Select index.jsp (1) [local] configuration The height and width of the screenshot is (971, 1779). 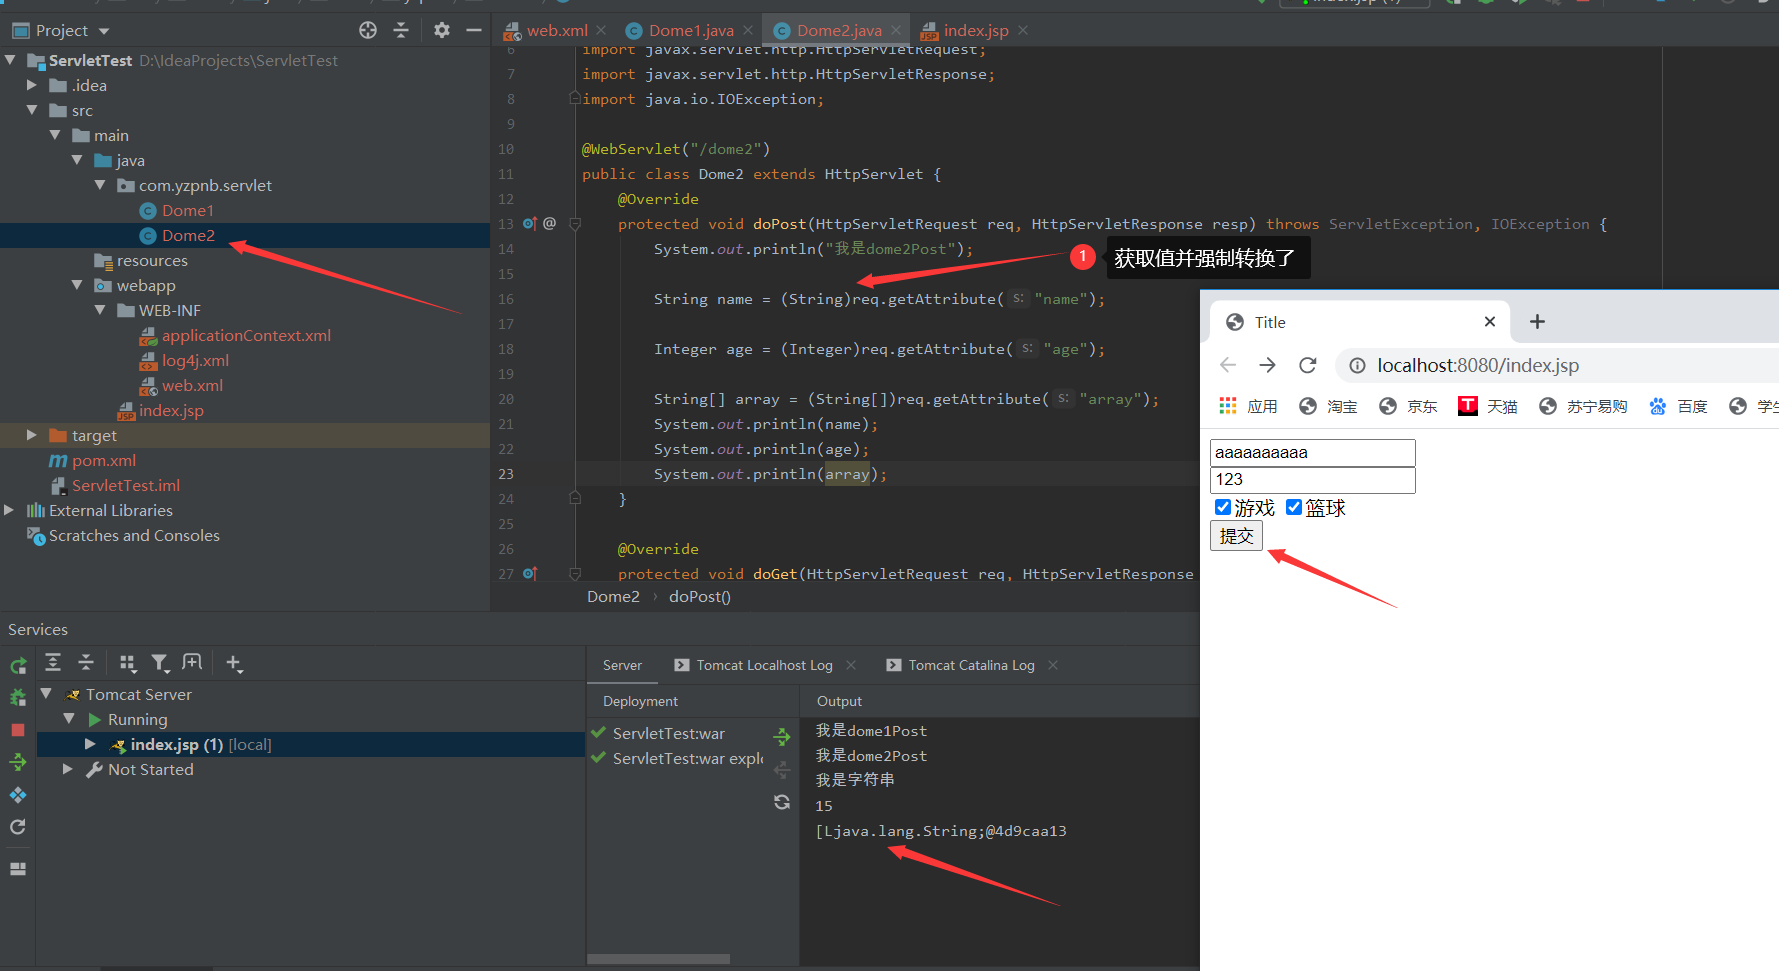(310, 744)
